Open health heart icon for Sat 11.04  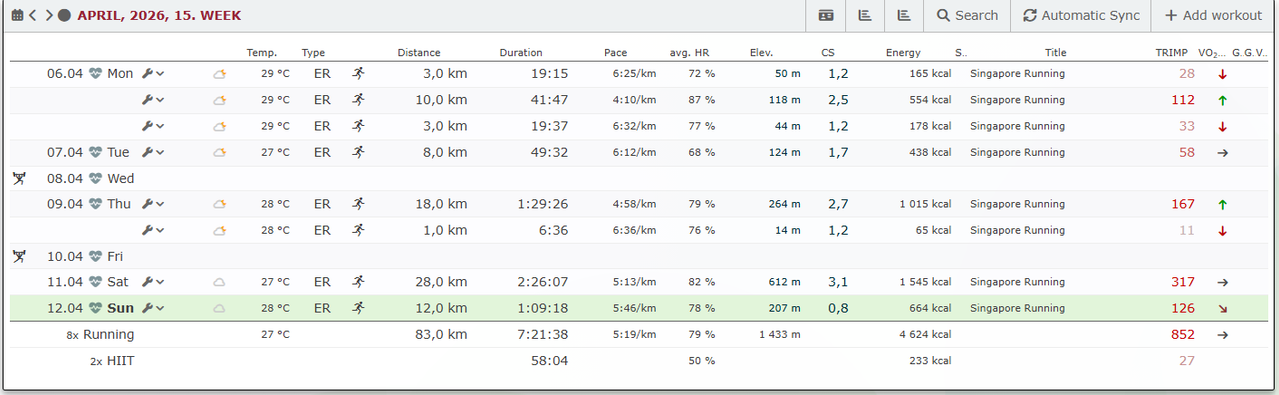pyautogui.click(x=96, y=282)
